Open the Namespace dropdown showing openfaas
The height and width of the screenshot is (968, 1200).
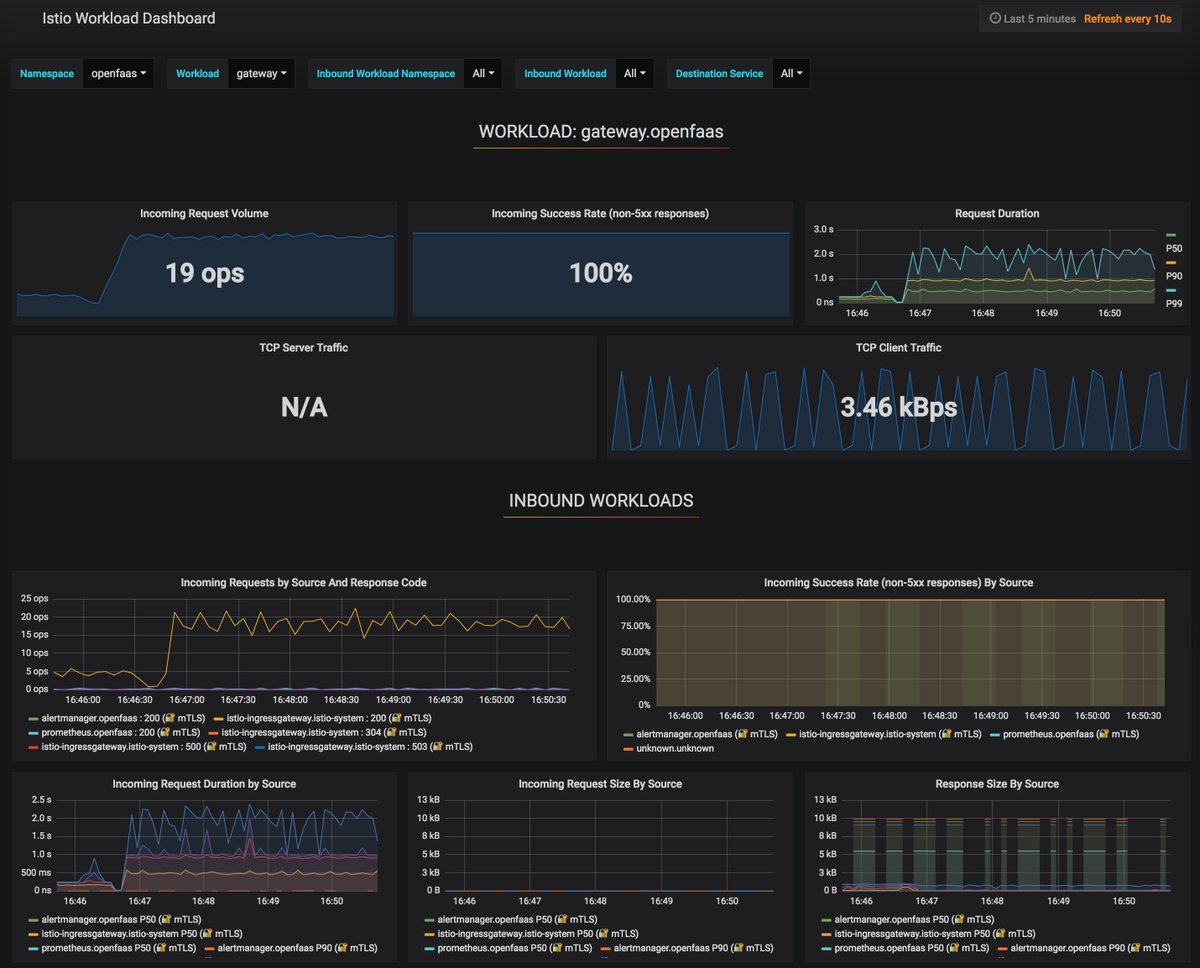[119, 73]
